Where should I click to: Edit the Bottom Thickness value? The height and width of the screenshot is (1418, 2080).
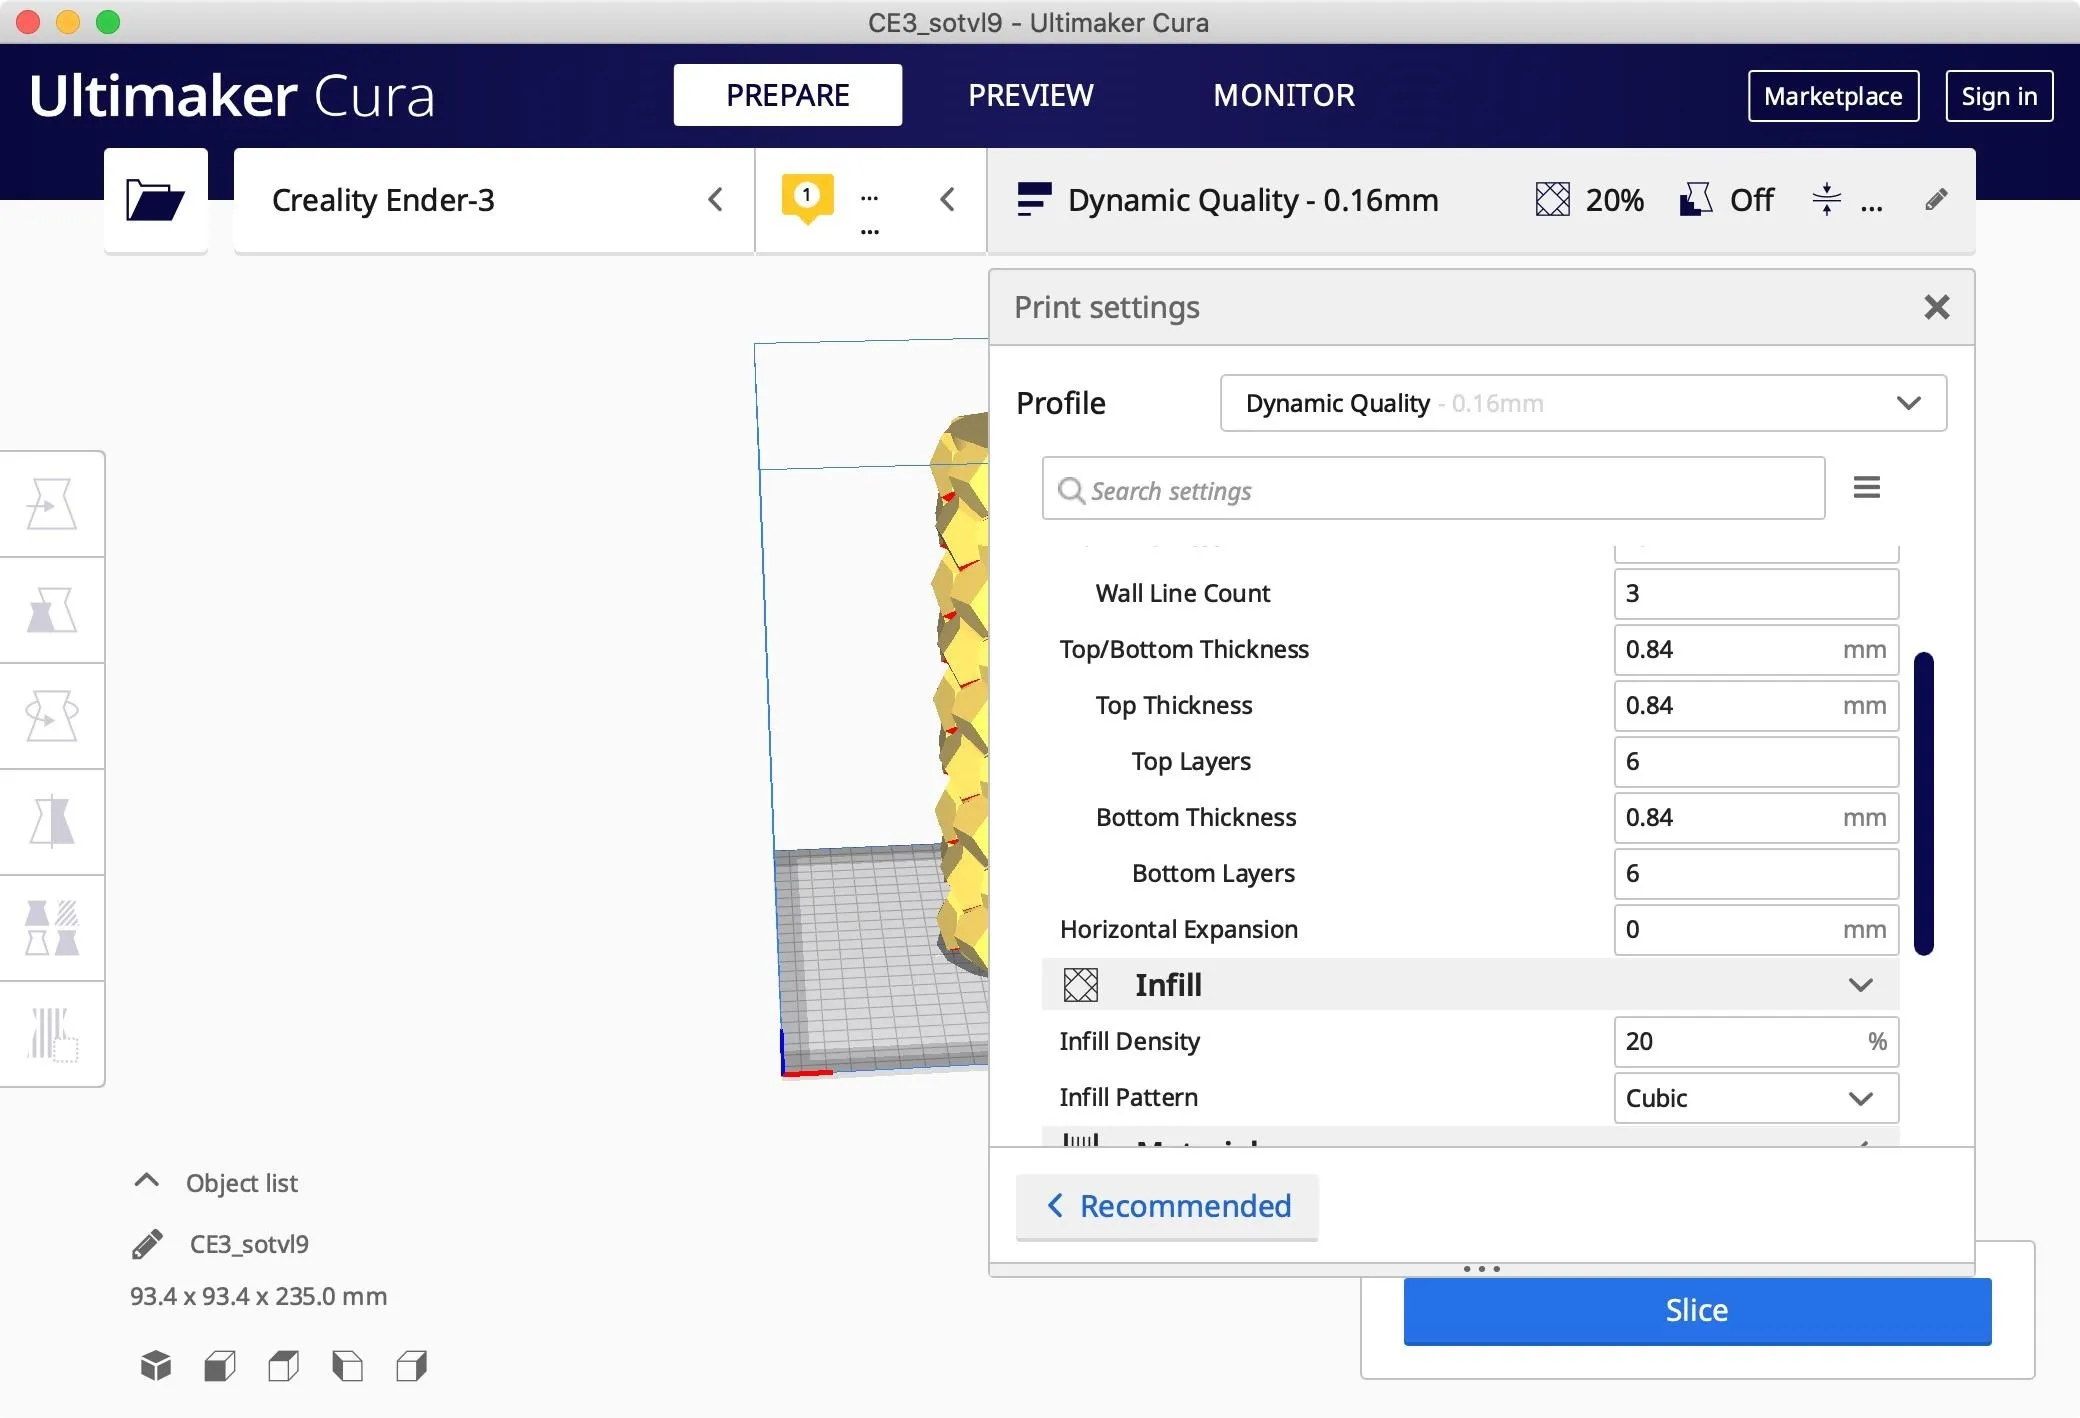coord(1756,818)
